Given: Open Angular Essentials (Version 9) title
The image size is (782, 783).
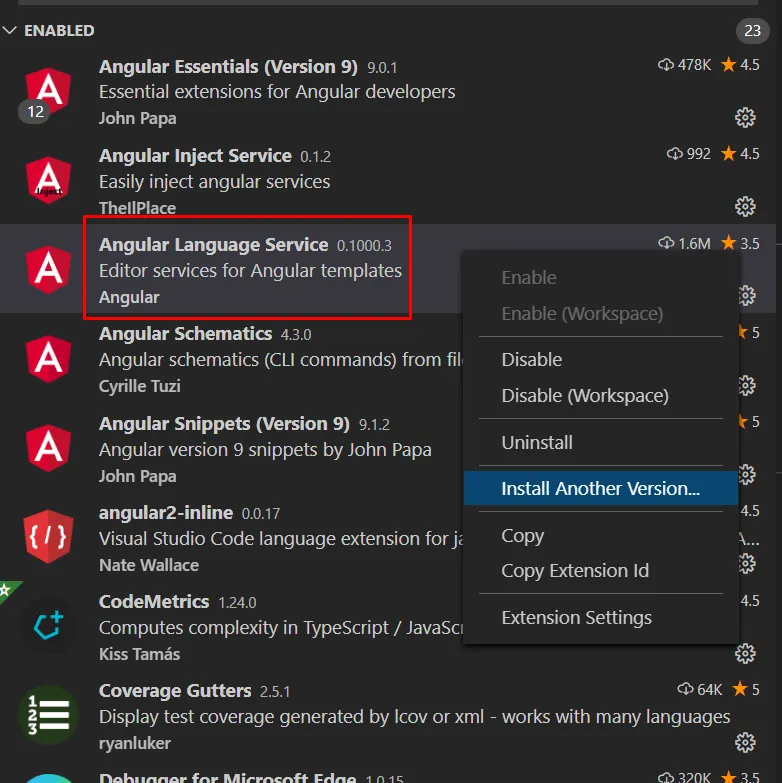Looking at the screenshot, I should (228, 66).
